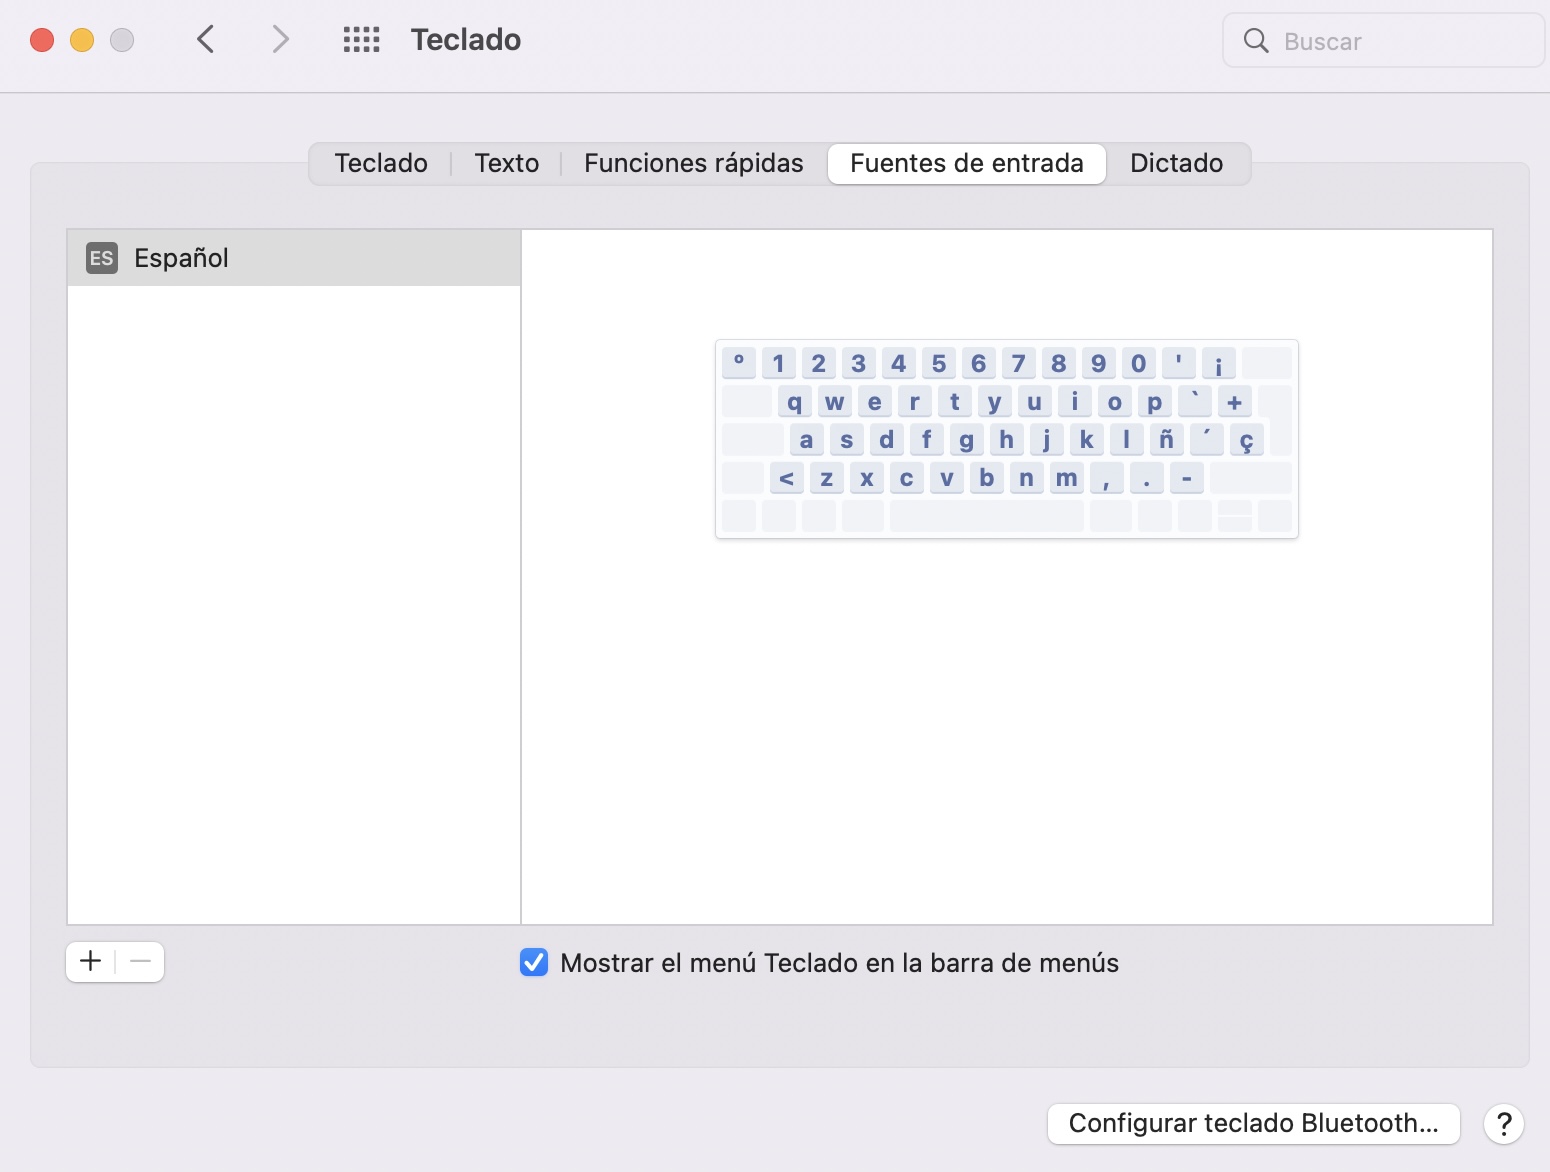Click the q key in the layout preview
The height and width of the screenshot is (1172, 1550).
click(x=795, y=401)
